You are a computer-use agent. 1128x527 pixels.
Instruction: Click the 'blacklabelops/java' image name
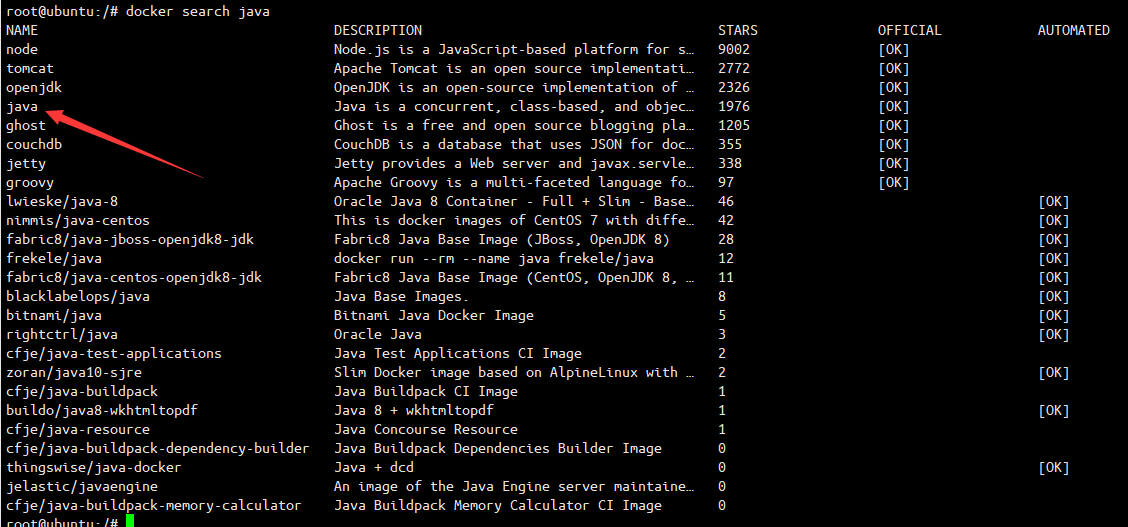pyautogui.click(x=78, y=296)
